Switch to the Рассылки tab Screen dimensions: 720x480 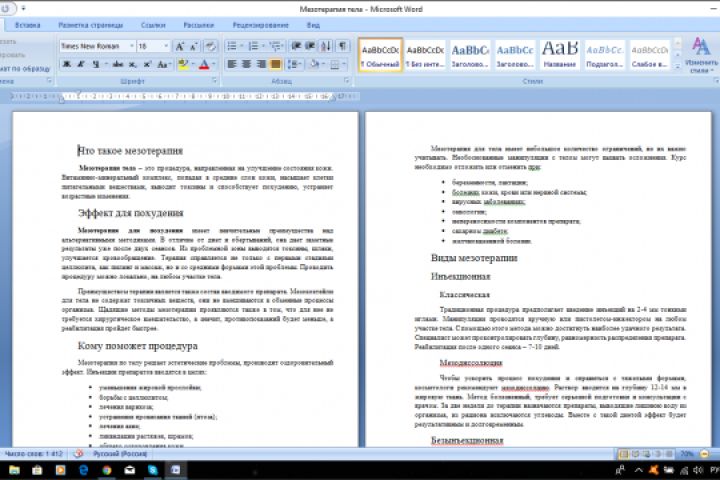199,25
